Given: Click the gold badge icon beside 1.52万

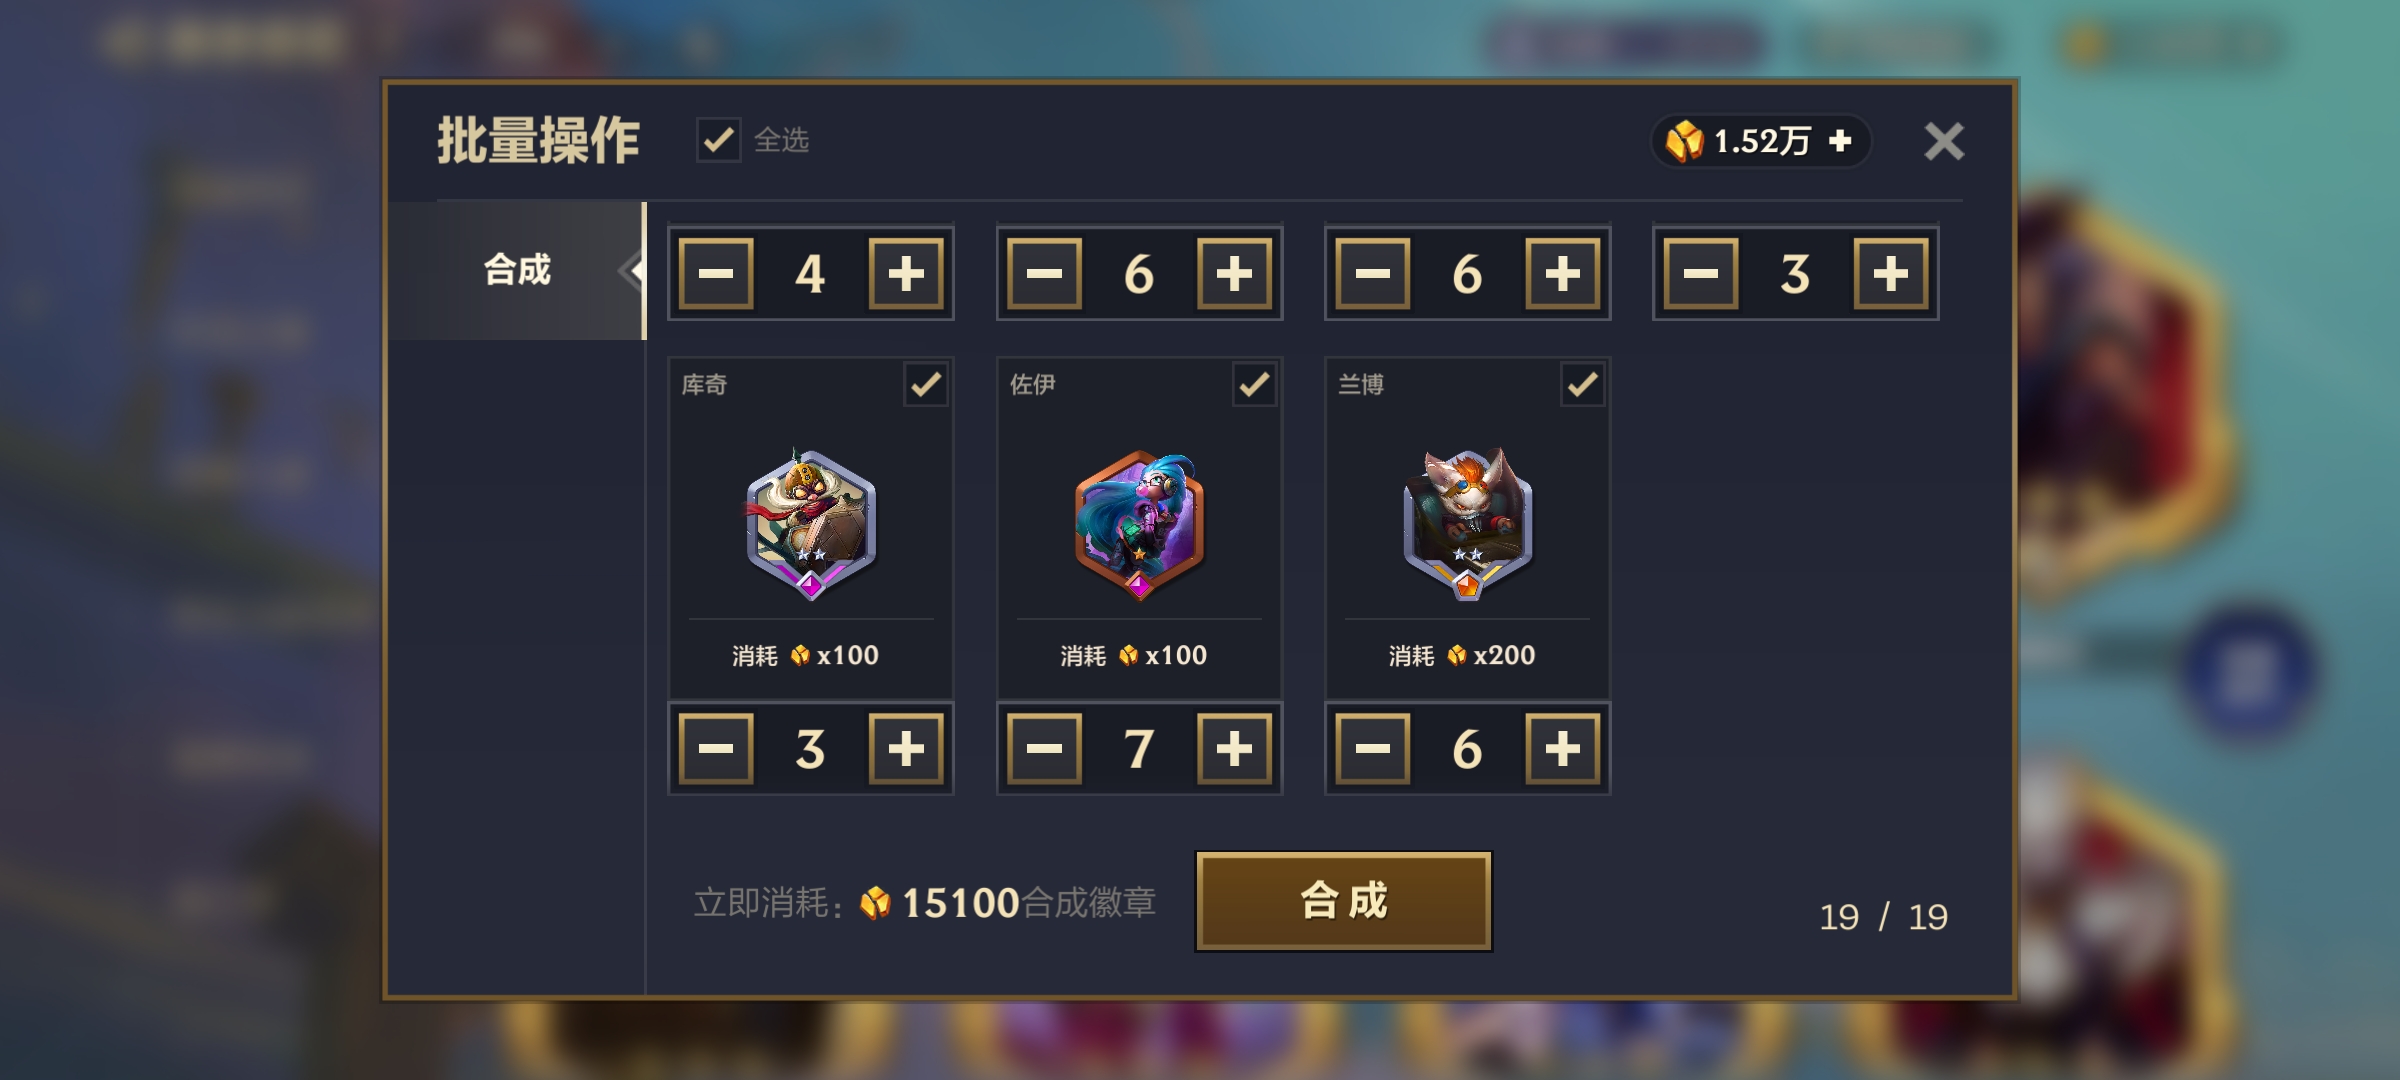Looking at the screenshot, I should click(x=1685, y=141).
